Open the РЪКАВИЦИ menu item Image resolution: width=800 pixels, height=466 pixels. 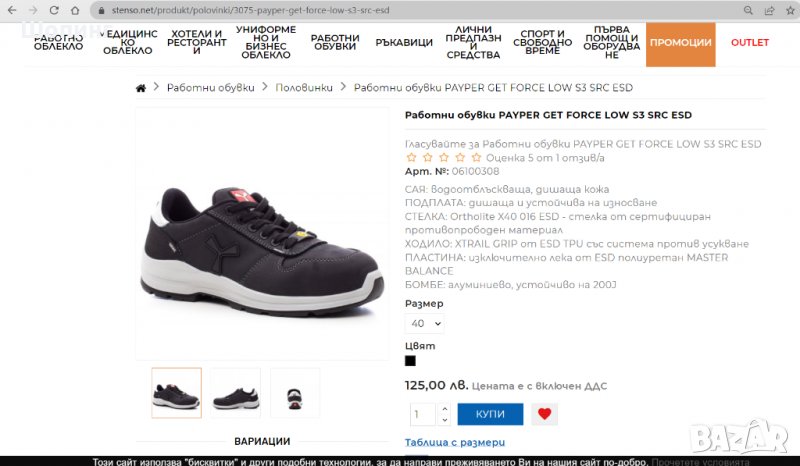coord(404,42)
